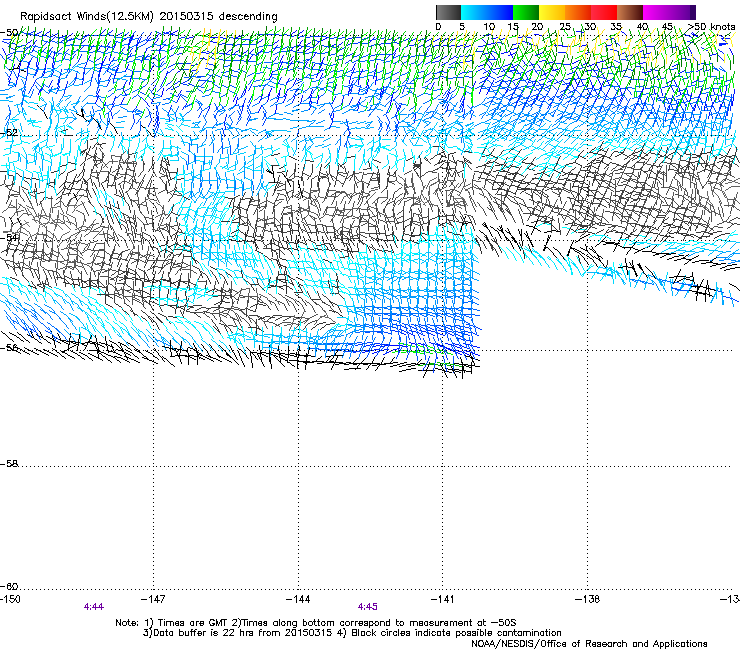Click the '-56' latitude axis label

coord(9,347)
